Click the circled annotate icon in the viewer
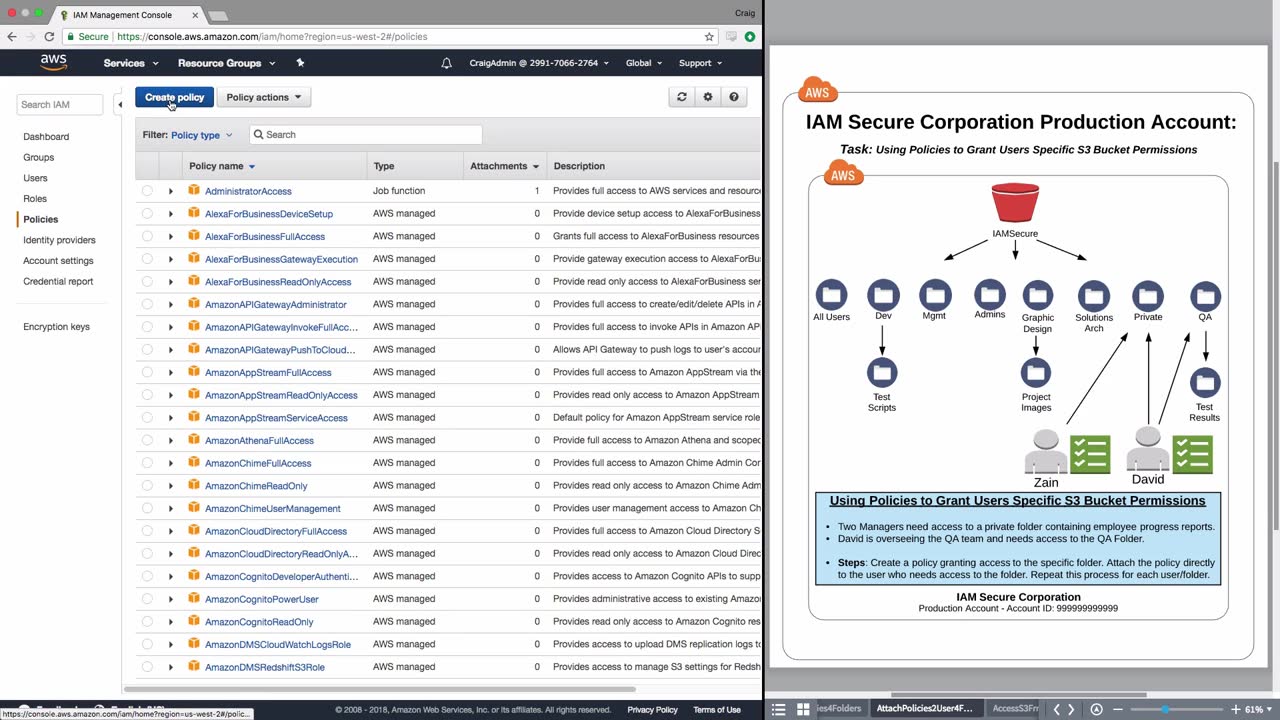Screen dimensions: 1280x720 coord(1096,709)
